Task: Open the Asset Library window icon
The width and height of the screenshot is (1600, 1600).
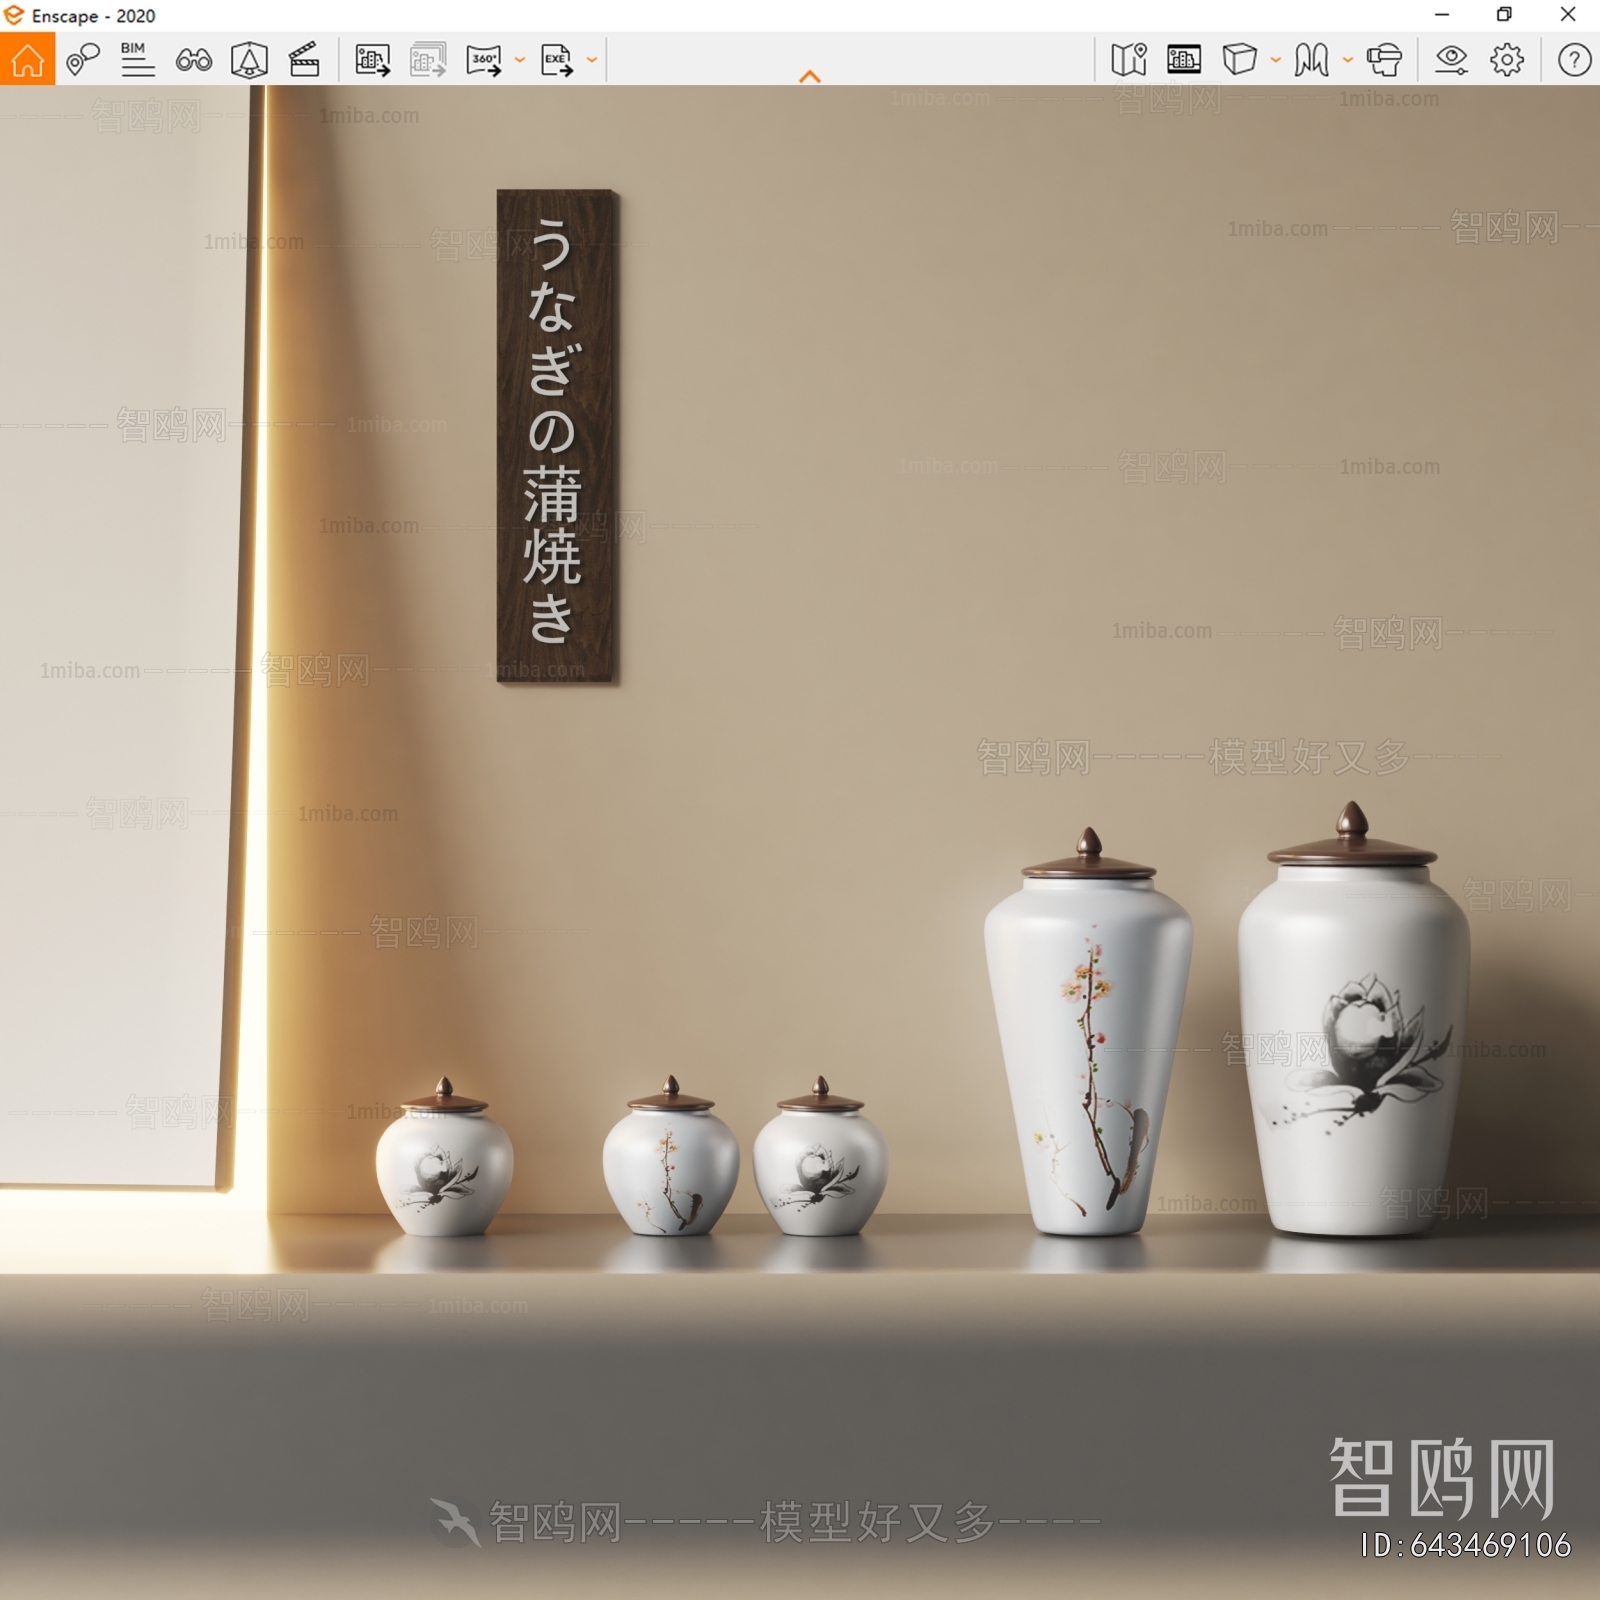Action: (x=1184, y=60)
